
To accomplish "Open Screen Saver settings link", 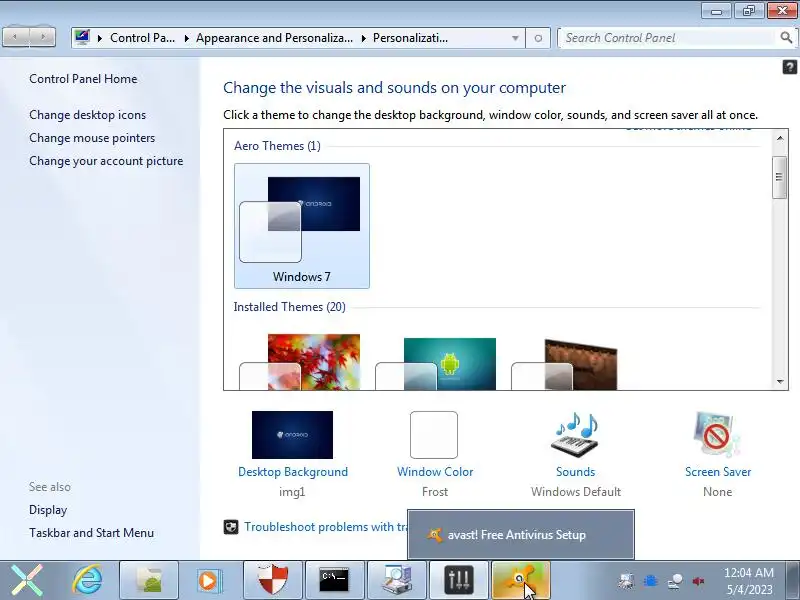I will pos(718,472).
